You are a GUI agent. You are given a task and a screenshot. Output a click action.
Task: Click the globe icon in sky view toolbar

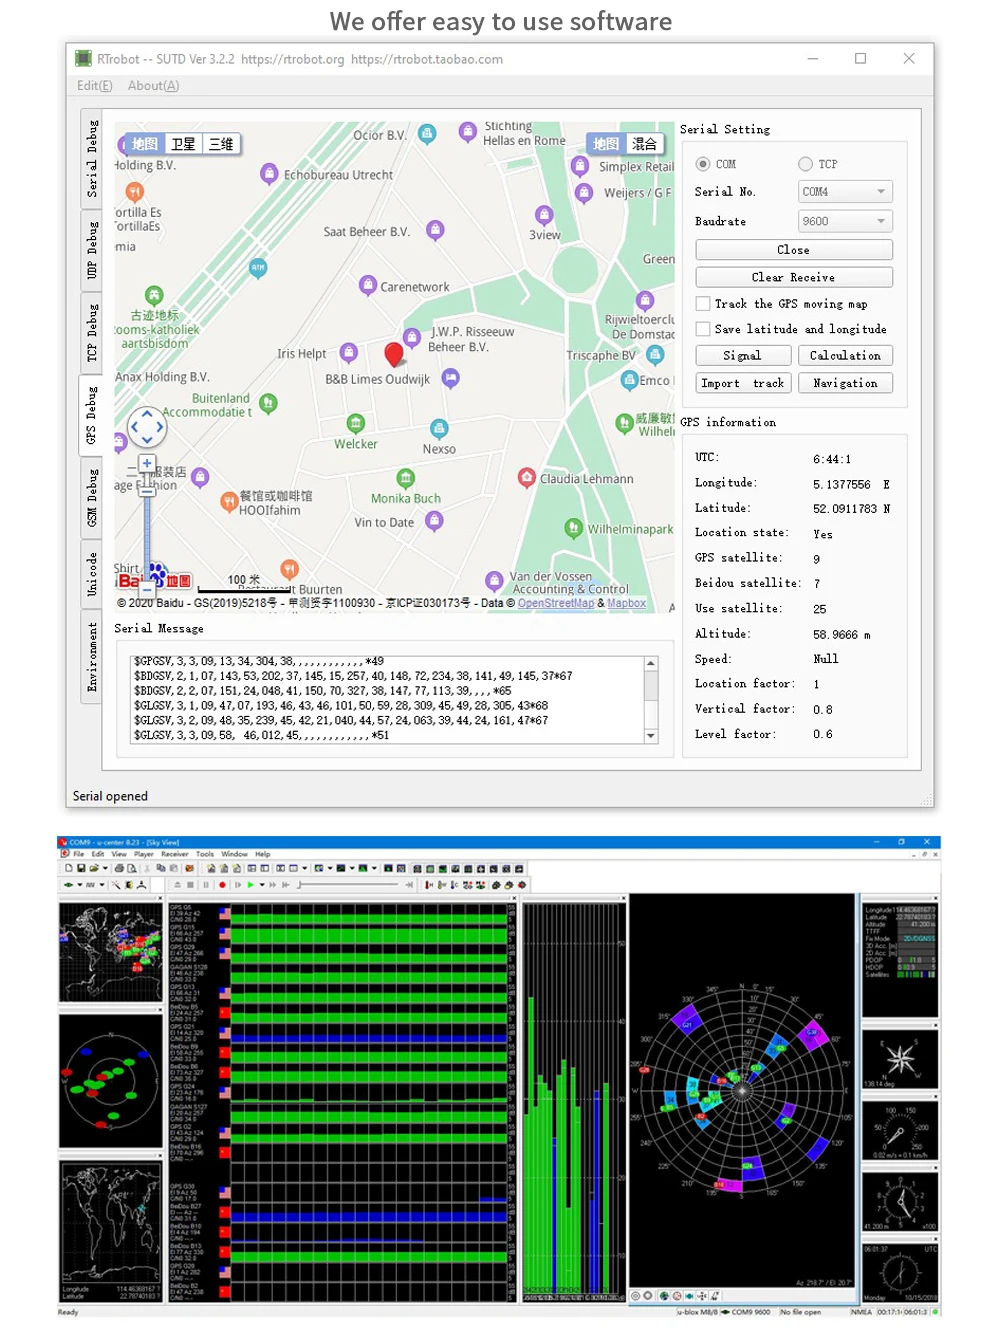pyautogui.click(x=664, y=1295)
